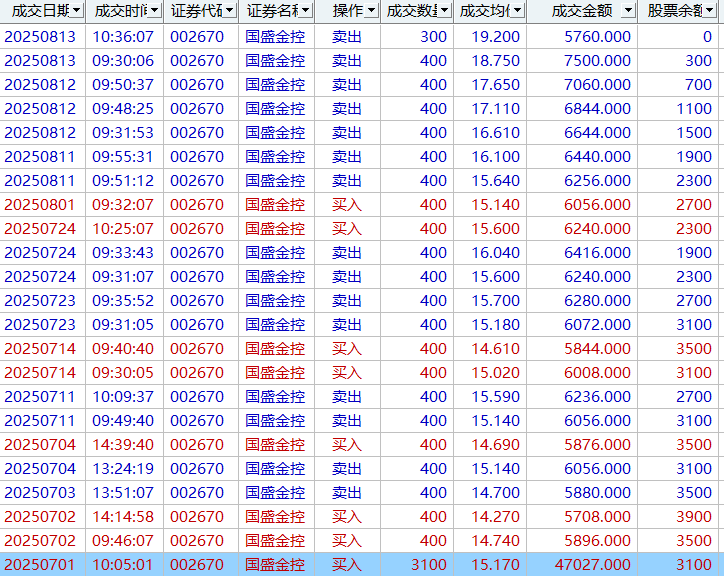The width and height of the screenshot is (724, 576).
Task: Click the time 10:09:37
Action: point(123,397)
